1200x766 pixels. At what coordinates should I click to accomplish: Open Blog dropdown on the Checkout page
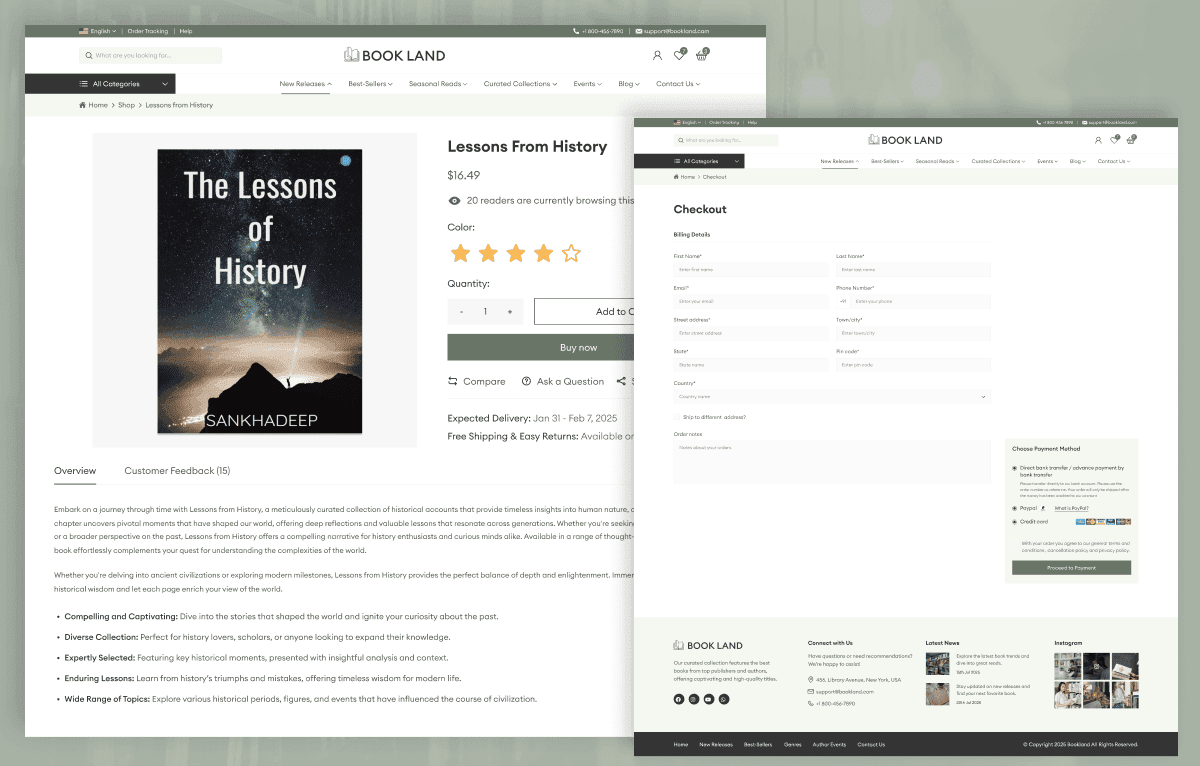(x=1077, y=161)
